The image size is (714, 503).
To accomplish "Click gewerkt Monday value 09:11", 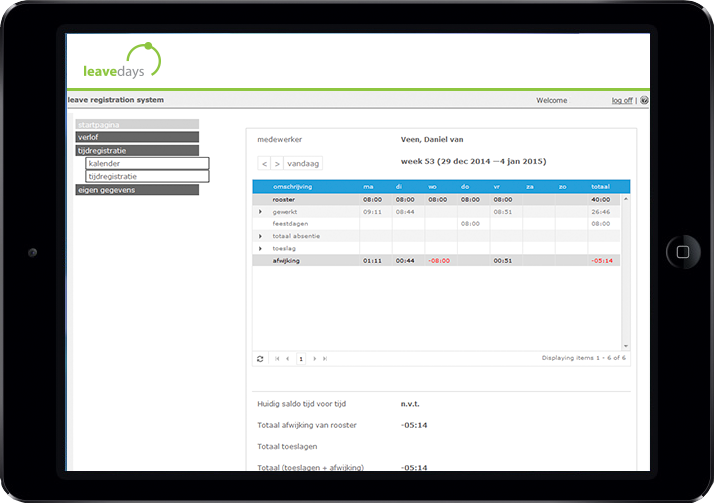I will (x=372, y=212).
